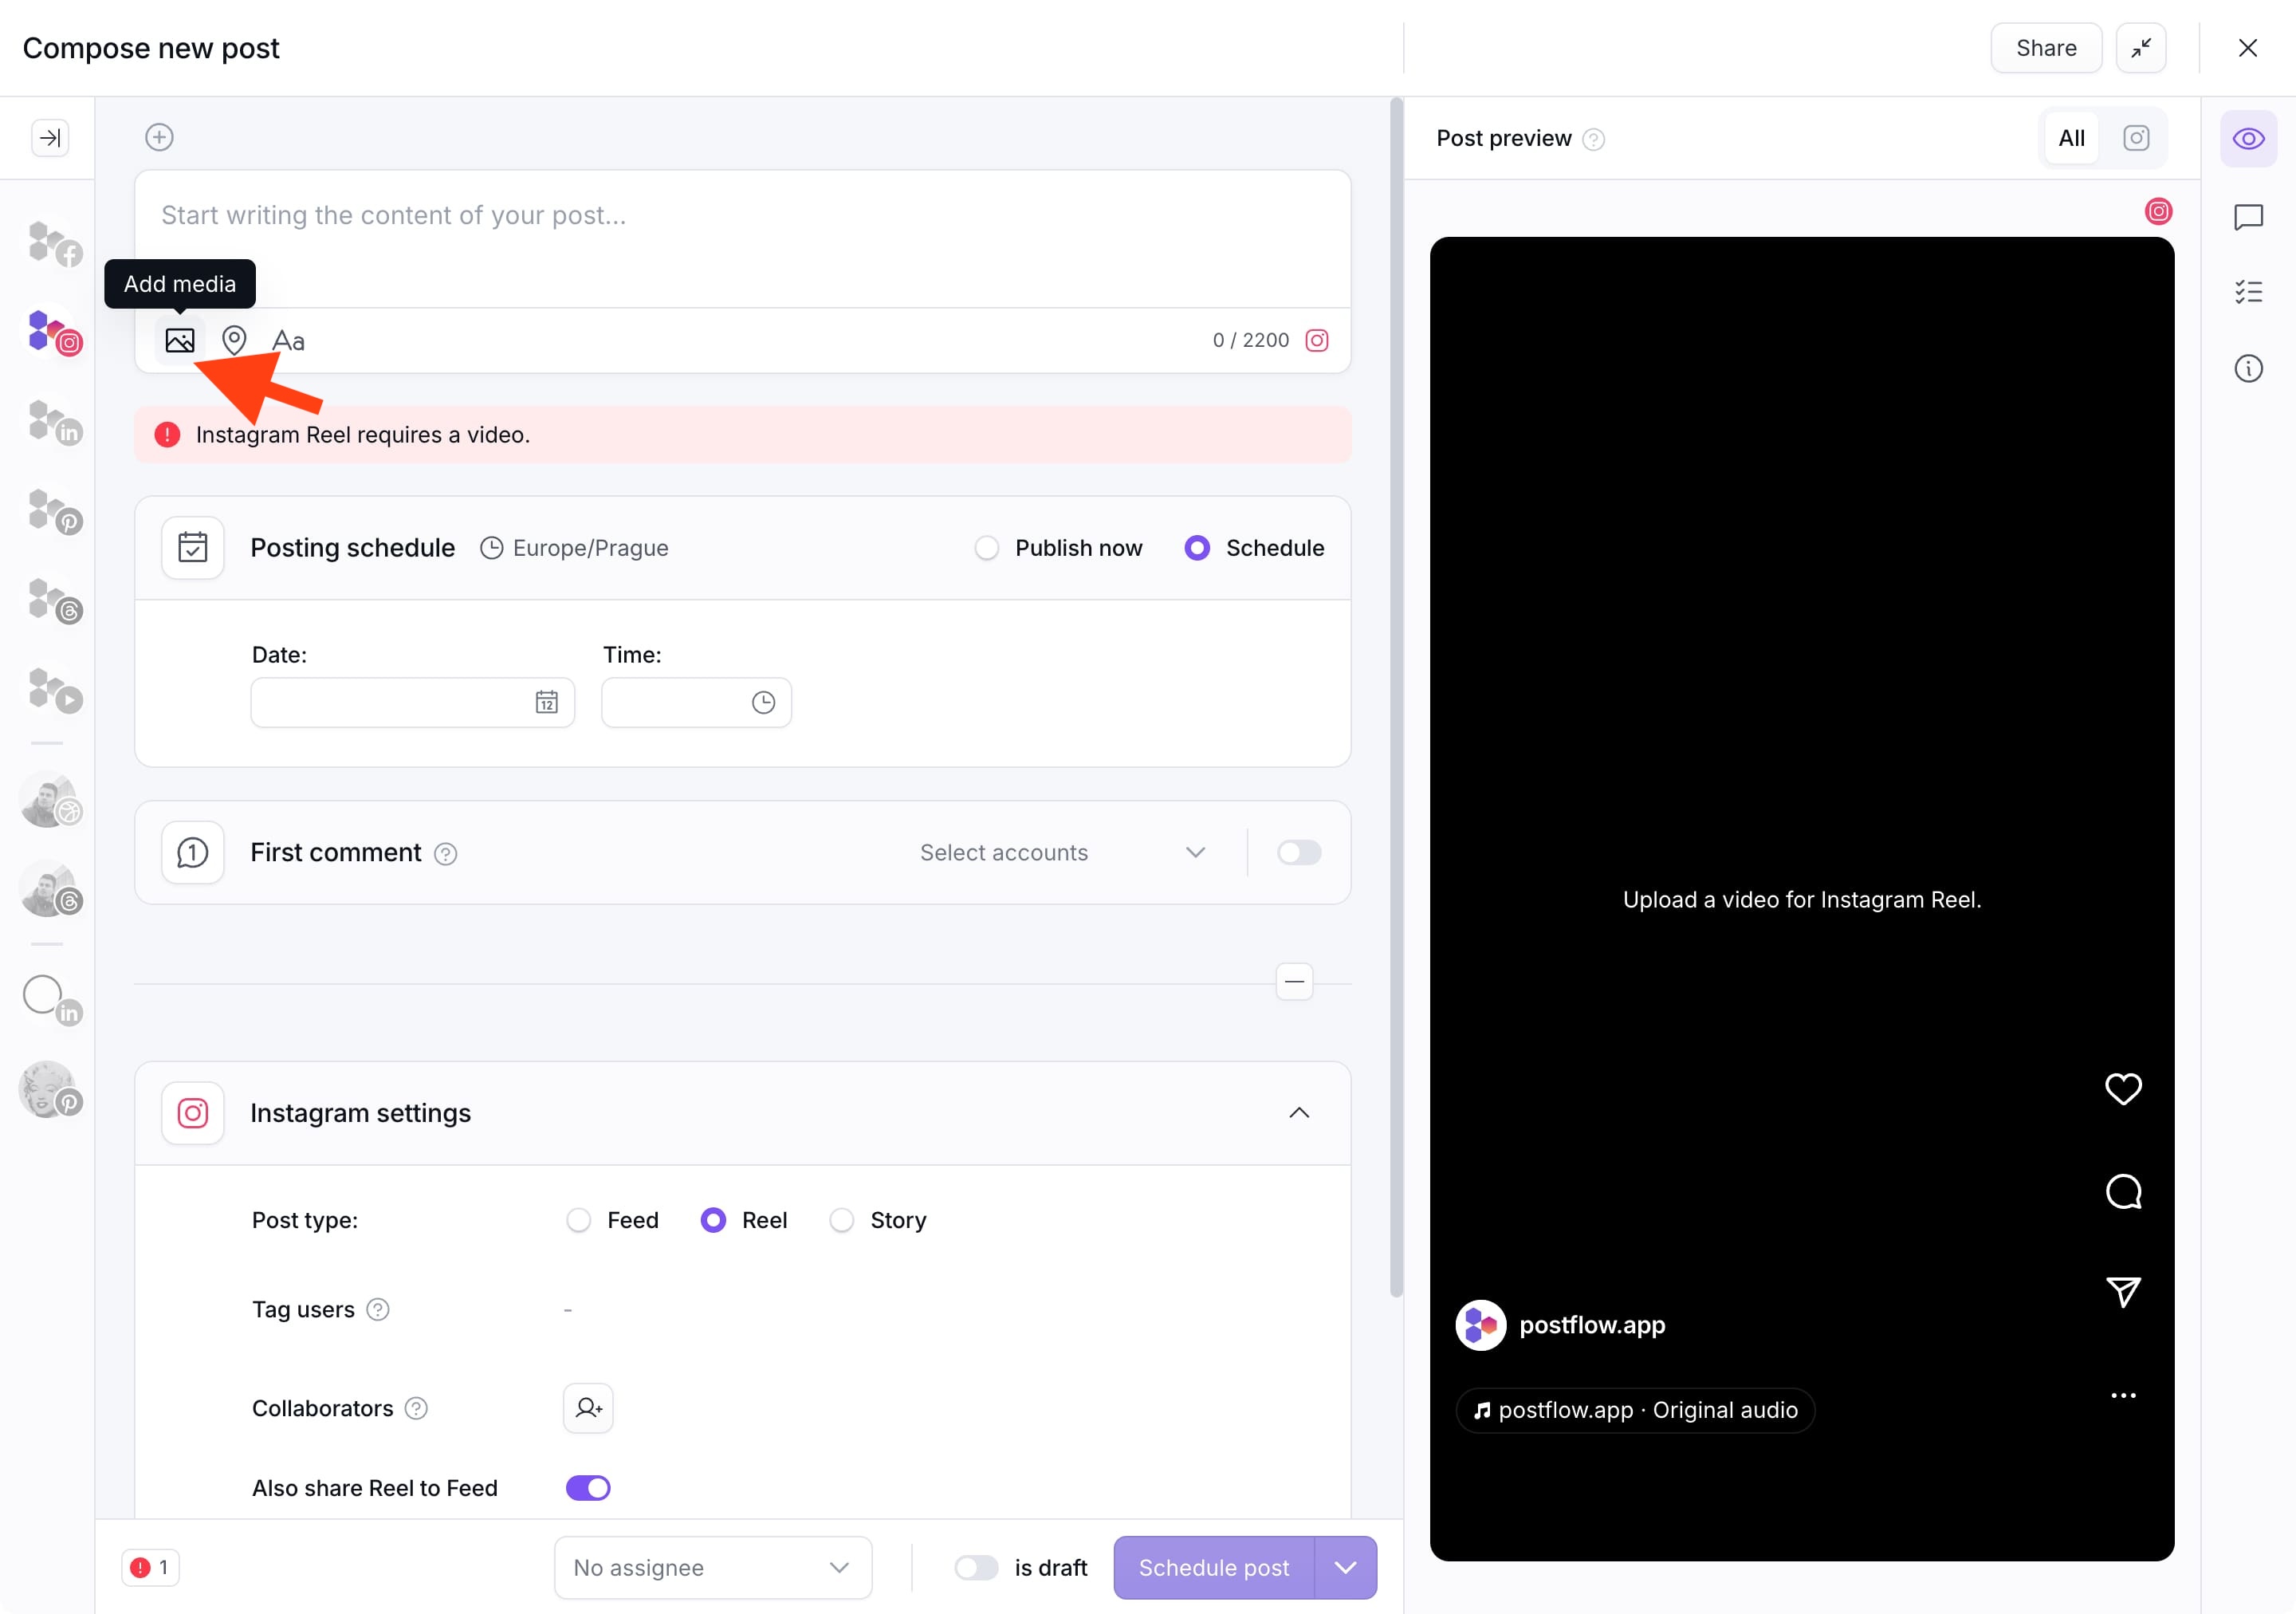Click the Add media image icon

pyautogui.click(x=180, y=340)
